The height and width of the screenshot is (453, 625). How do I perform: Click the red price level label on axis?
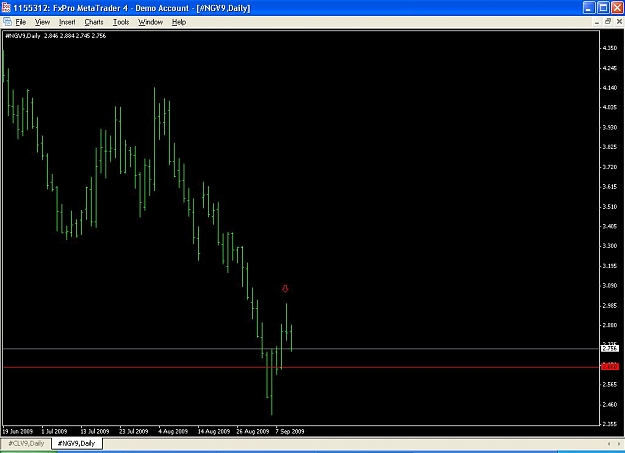click(610, 366)
